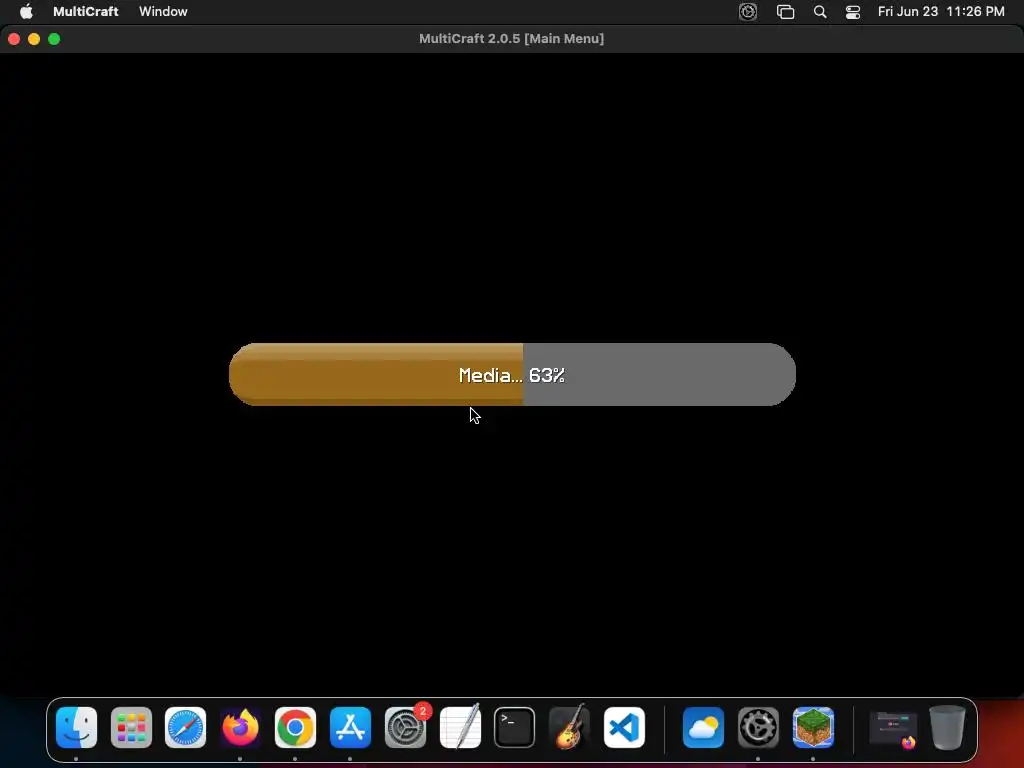
Task: Open TextEdit from the Dock
Action: click(x=460, y=727)
